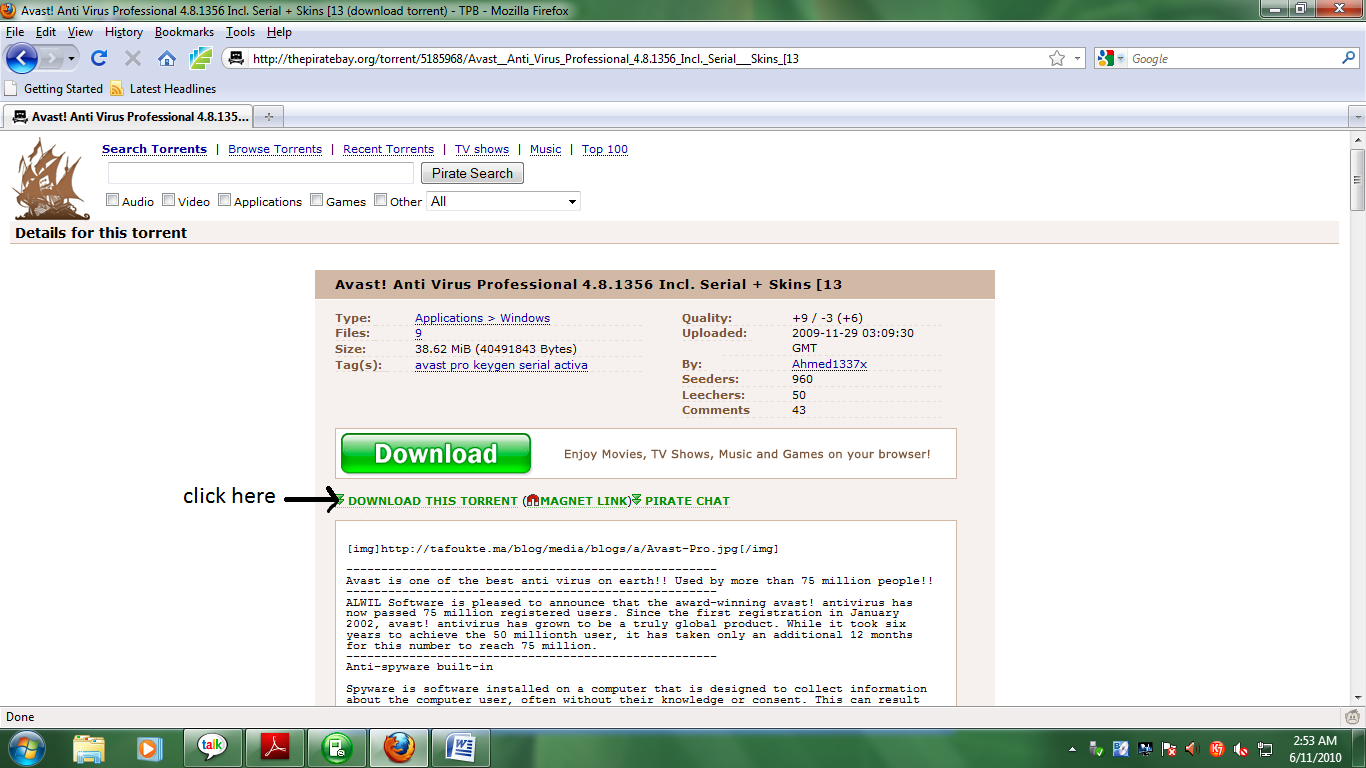Switch to Microsoft Word on the taskbar
This screenshot has height=768, width=1366.
point(460,748)
